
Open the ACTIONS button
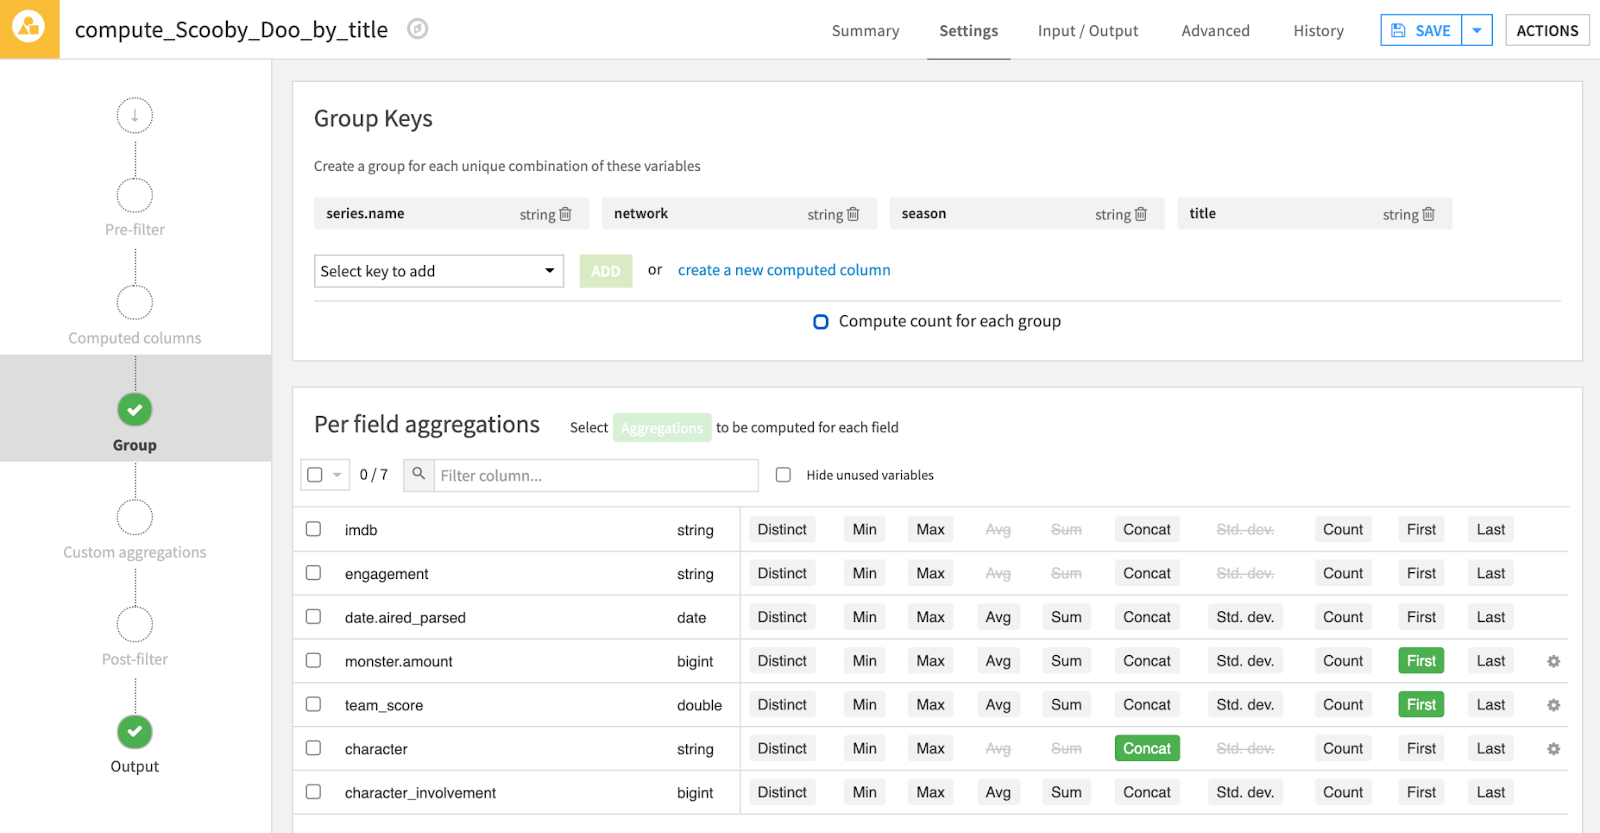1547,31
